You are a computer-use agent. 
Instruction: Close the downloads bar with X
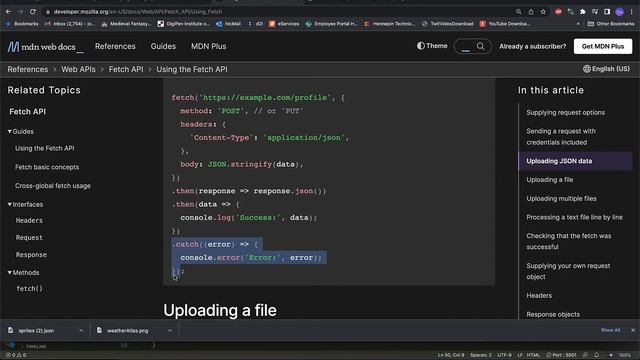click(x=633, y=330)
